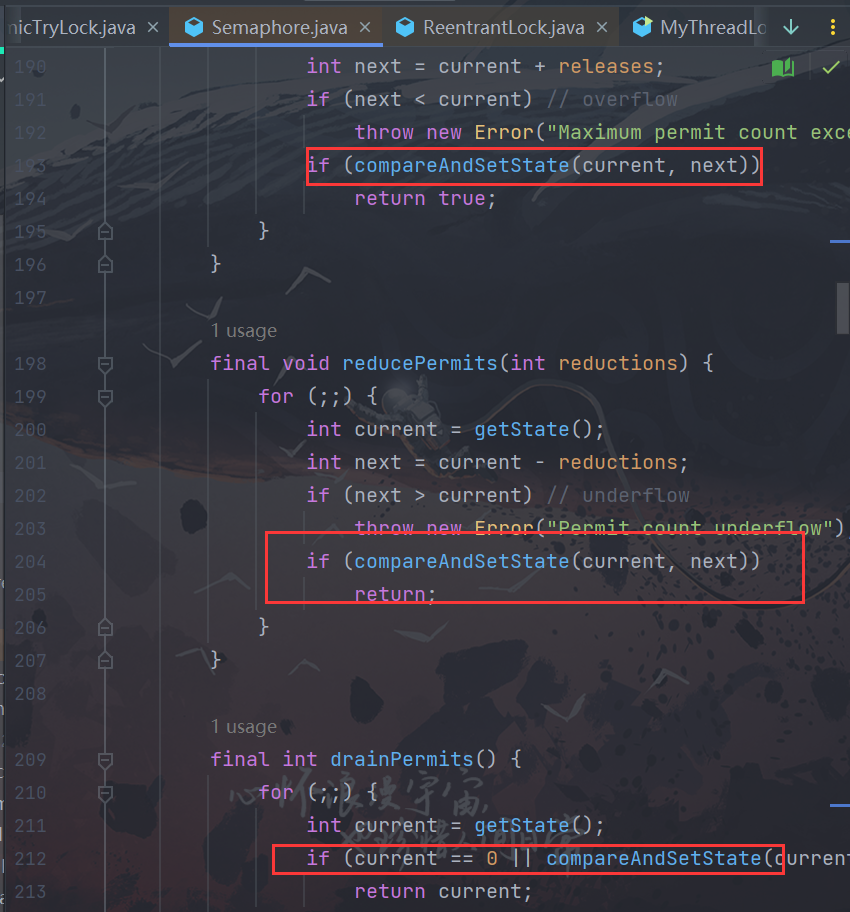
Task: Collapse the fold end marker at line 206
Action: 105,628
